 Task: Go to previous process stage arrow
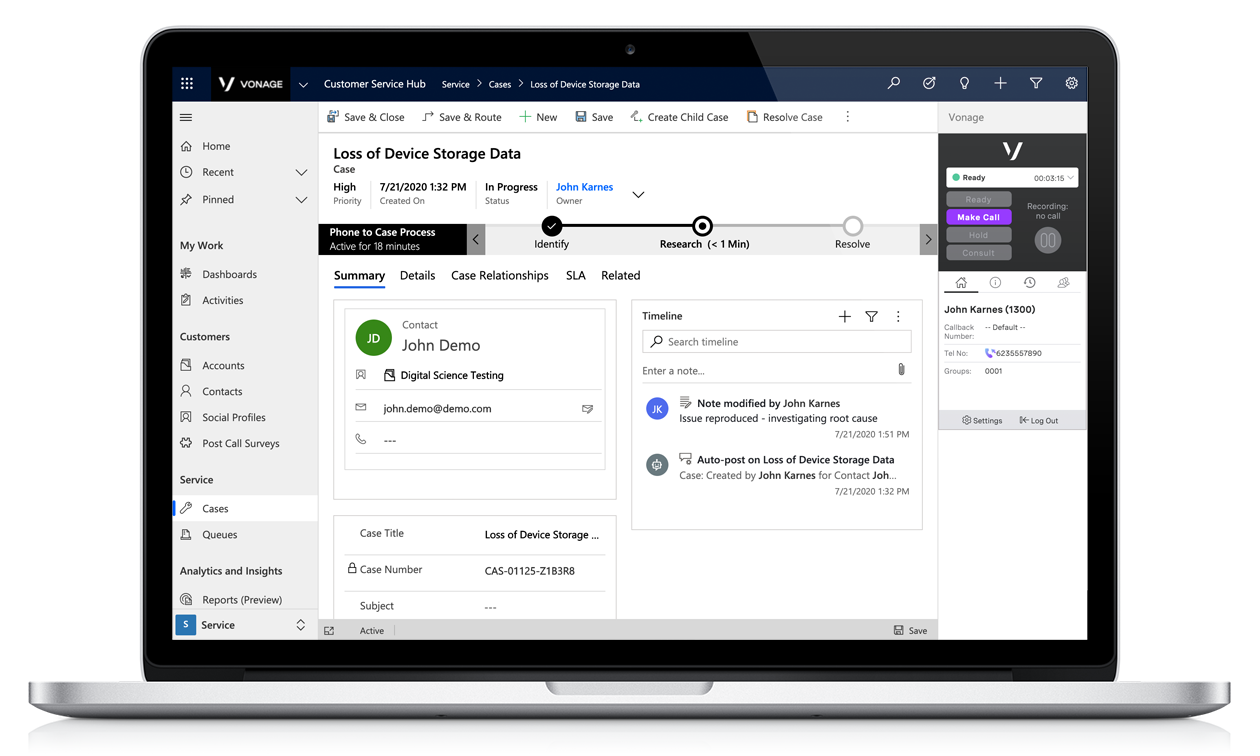476,239
